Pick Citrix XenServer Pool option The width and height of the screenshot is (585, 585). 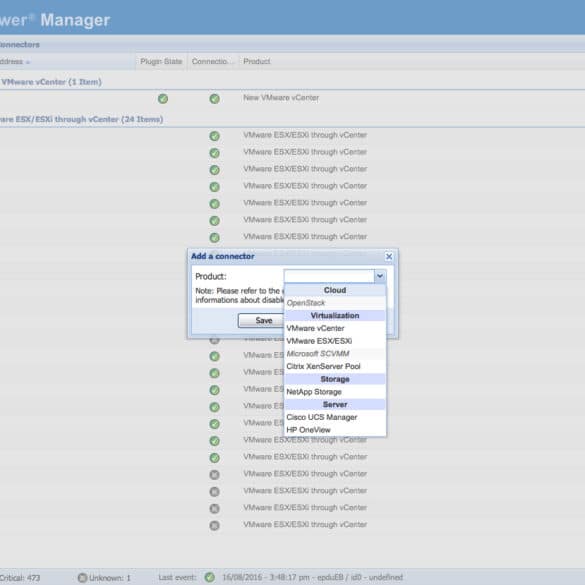coord(335,366)
